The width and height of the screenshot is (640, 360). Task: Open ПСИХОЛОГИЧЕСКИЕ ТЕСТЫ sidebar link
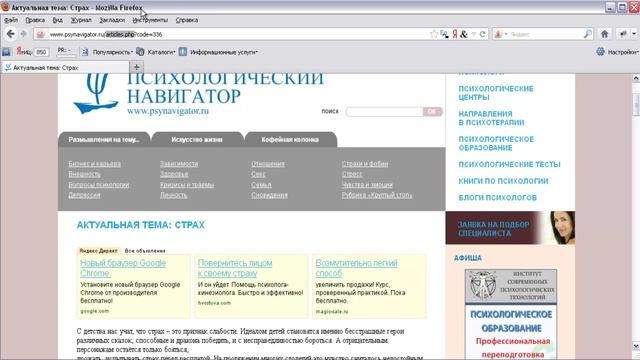[x=509, y=164]
